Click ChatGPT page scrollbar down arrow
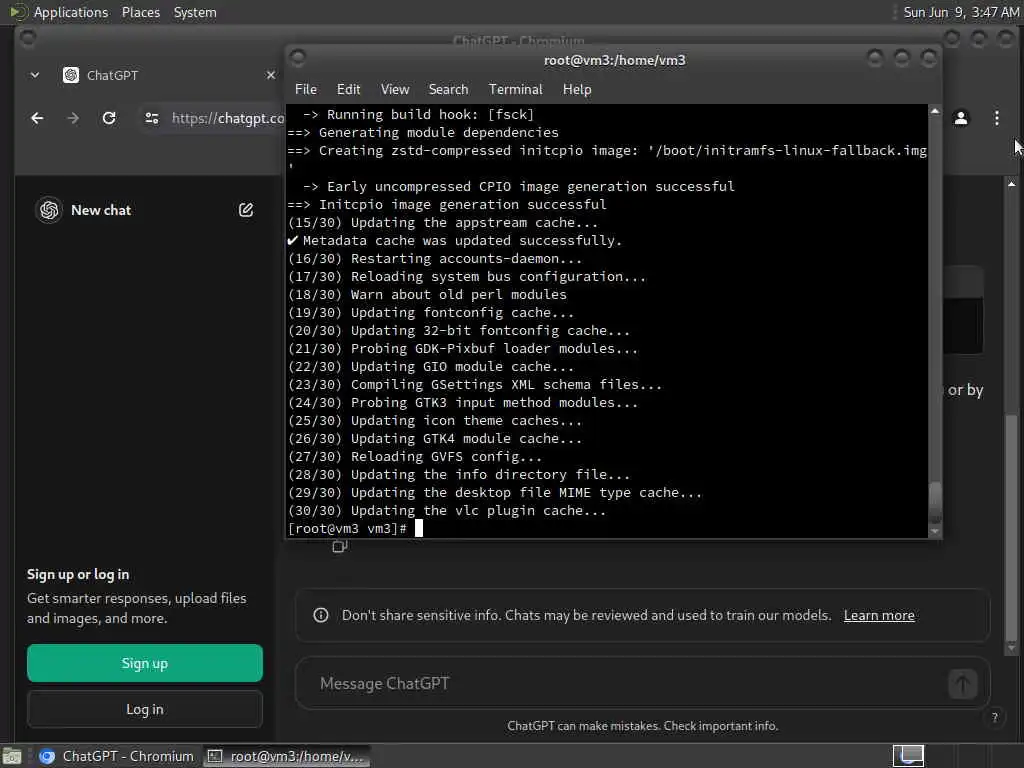The image size is (1024, 768). point(1011,648)
